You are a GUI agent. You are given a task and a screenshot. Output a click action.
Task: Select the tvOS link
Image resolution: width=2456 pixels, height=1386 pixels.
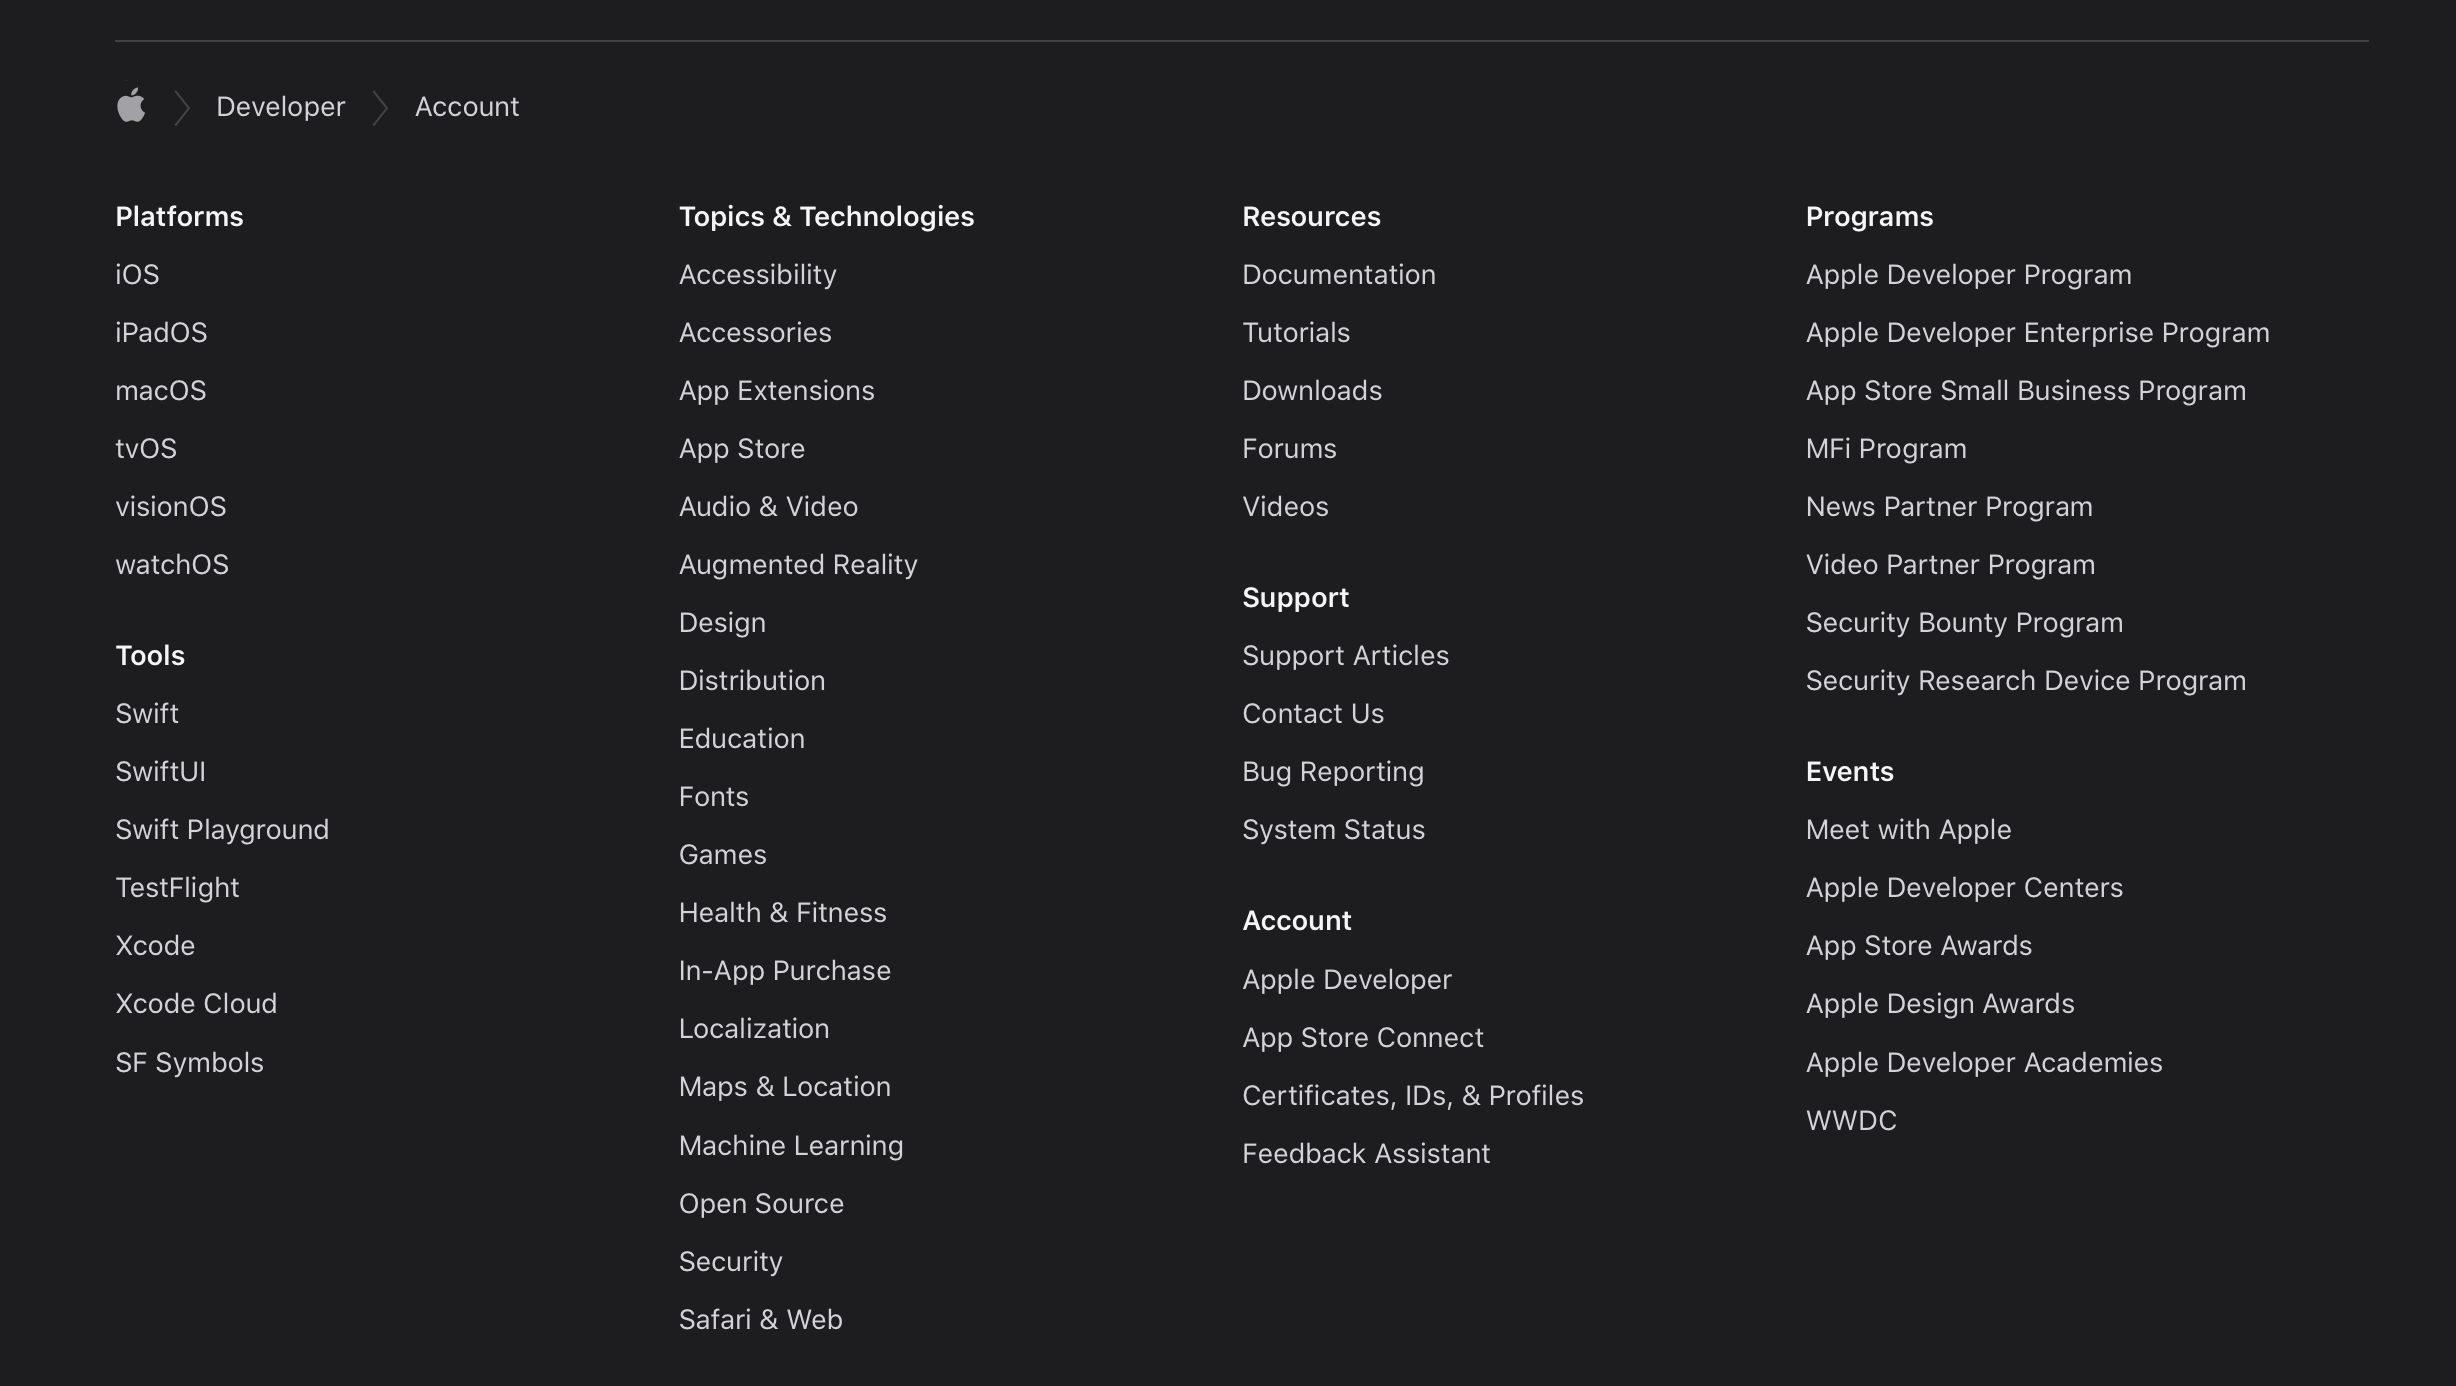coord(146,448)
